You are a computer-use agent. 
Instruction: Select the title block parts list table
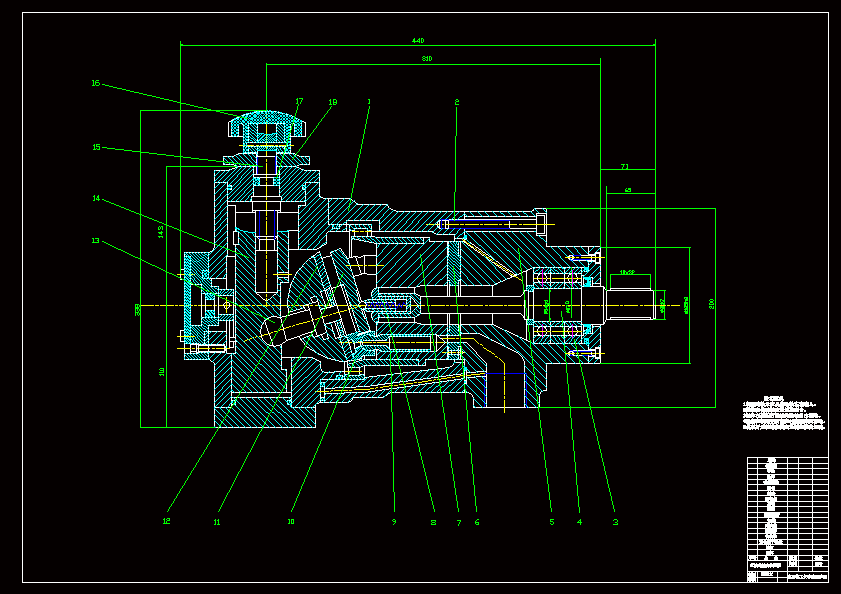coord(787,519)
